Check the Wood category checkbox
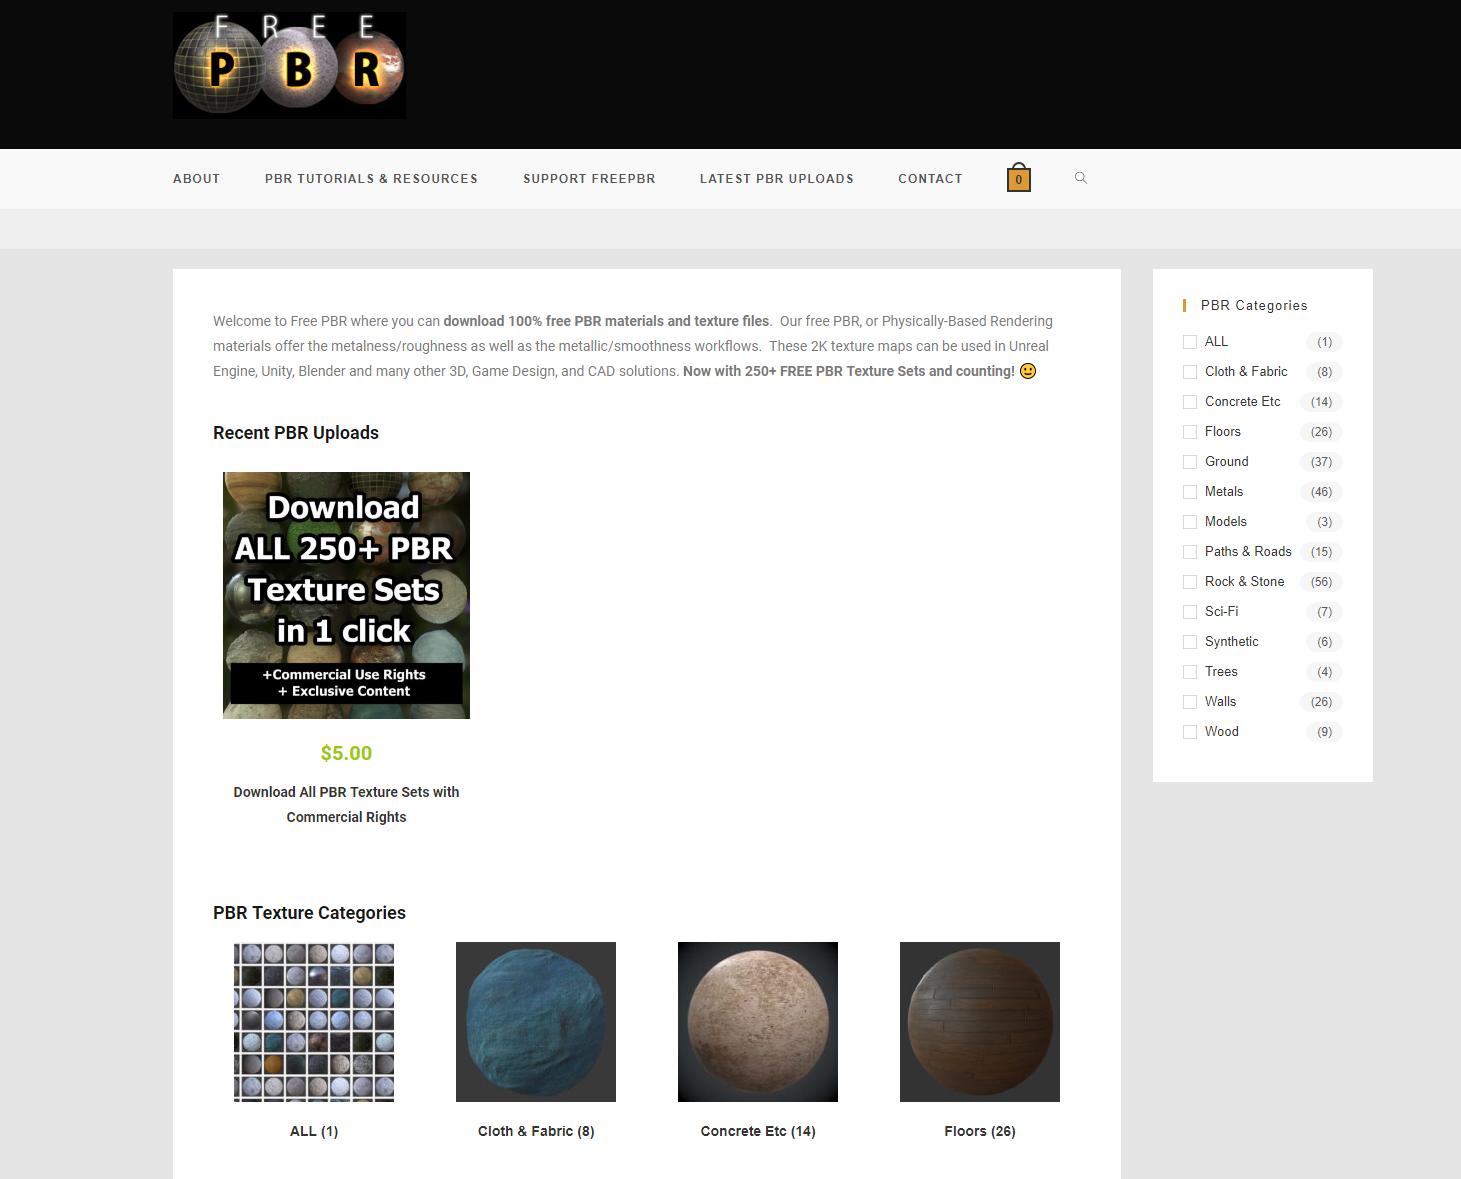Screen dimensions: 1461x1179 (1190, 732)
